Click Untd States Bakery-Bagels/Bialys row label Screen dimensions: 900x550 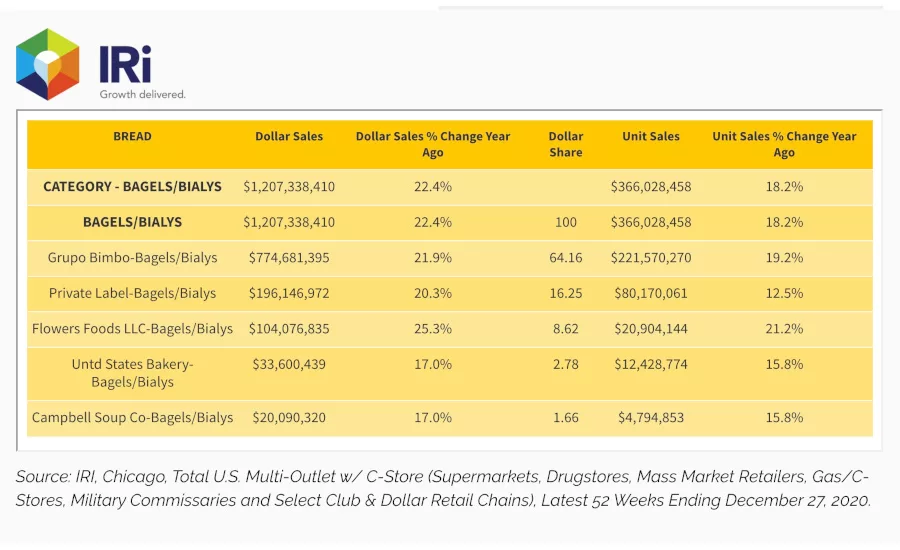coord(133,373)
